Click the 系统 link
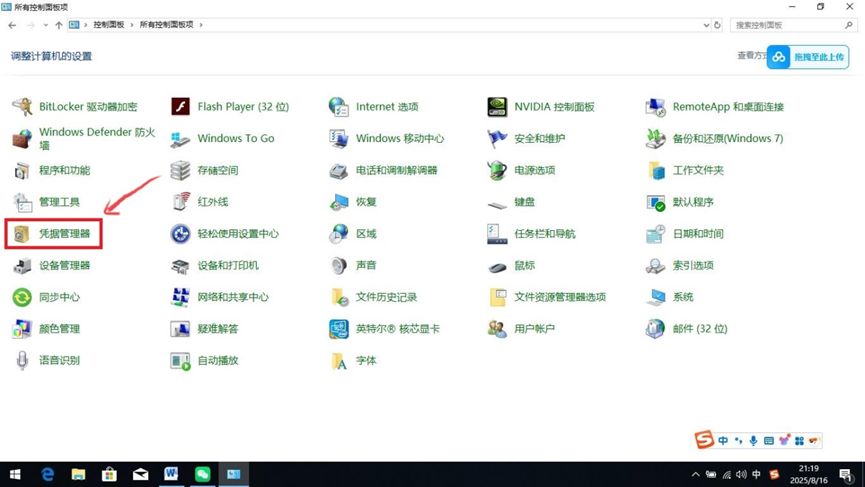 (683, 297)
